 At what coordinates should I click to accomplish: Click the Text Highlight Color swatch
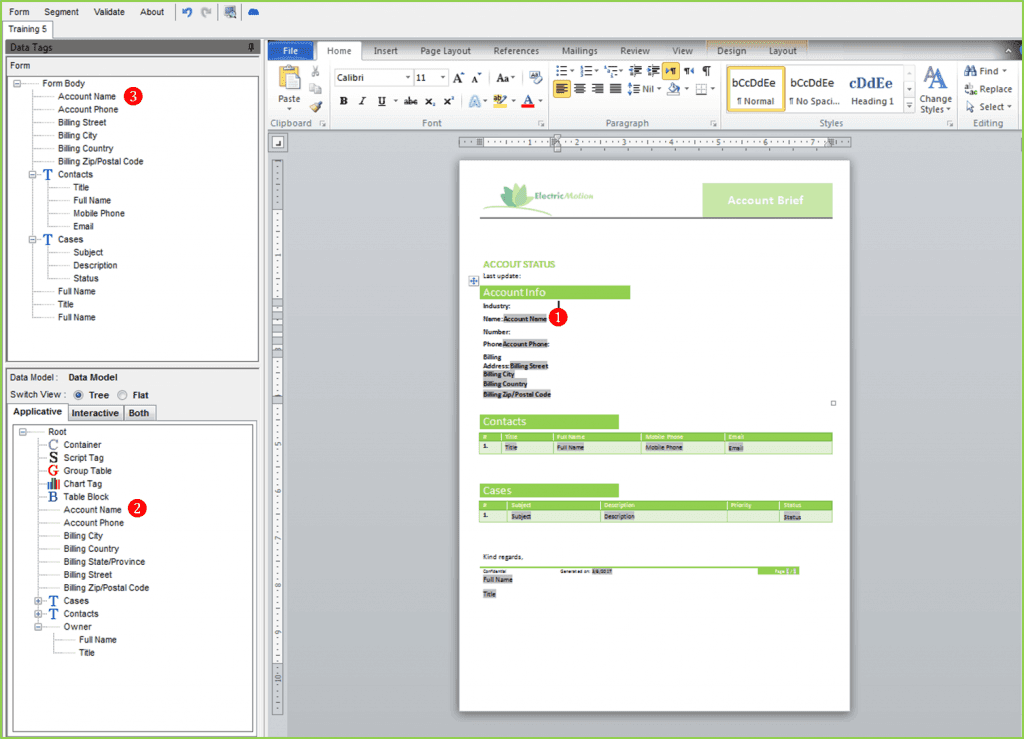tap(500, 101)
